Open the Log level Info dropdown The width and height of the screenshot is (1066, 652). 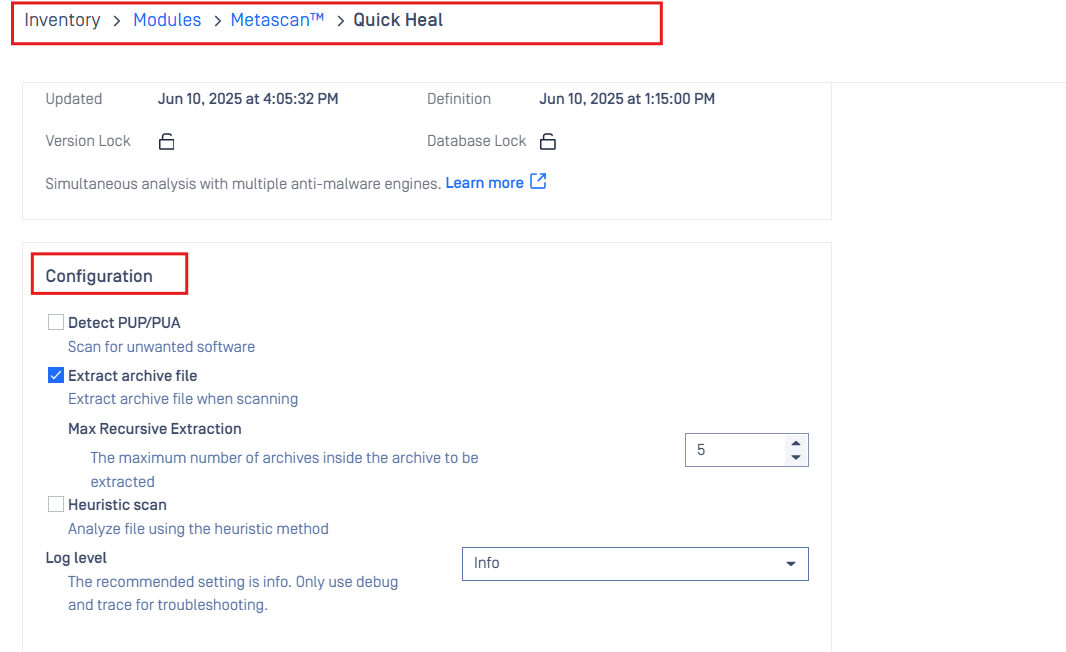[635, 564]
